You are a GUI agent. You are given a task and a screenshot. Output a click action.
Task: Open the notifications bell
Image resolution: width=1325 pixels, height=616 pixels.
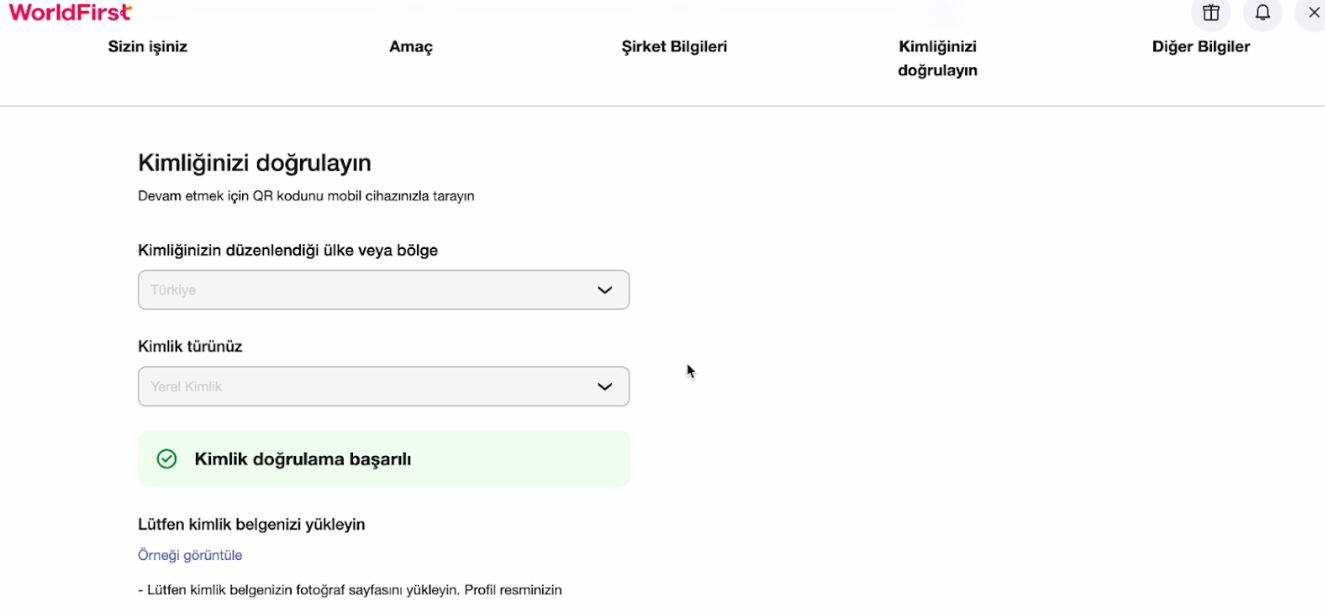(x=1263, y=13)
